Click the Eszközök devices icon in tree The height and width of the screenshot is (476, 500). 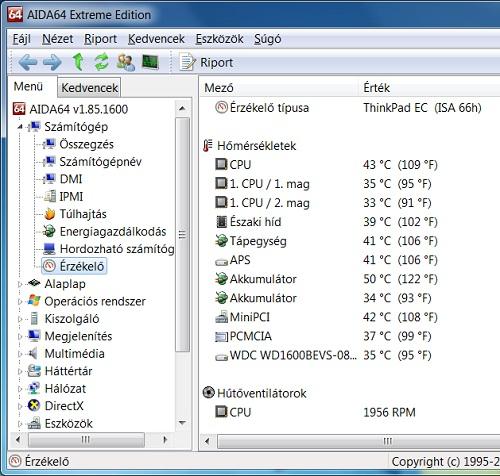pyautogui.click(x=34, y=423)
